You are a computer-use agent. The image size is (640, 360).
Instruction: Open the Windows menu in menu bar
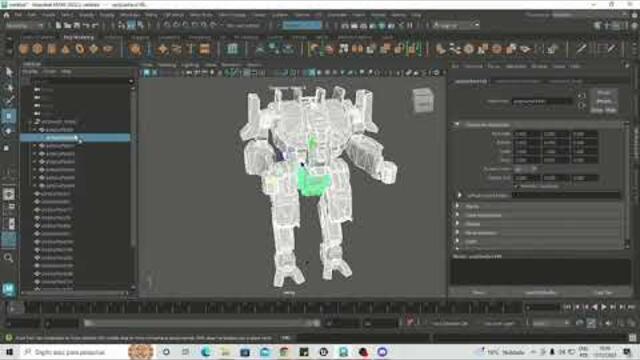pyautogui.click(x=129, y=15)
